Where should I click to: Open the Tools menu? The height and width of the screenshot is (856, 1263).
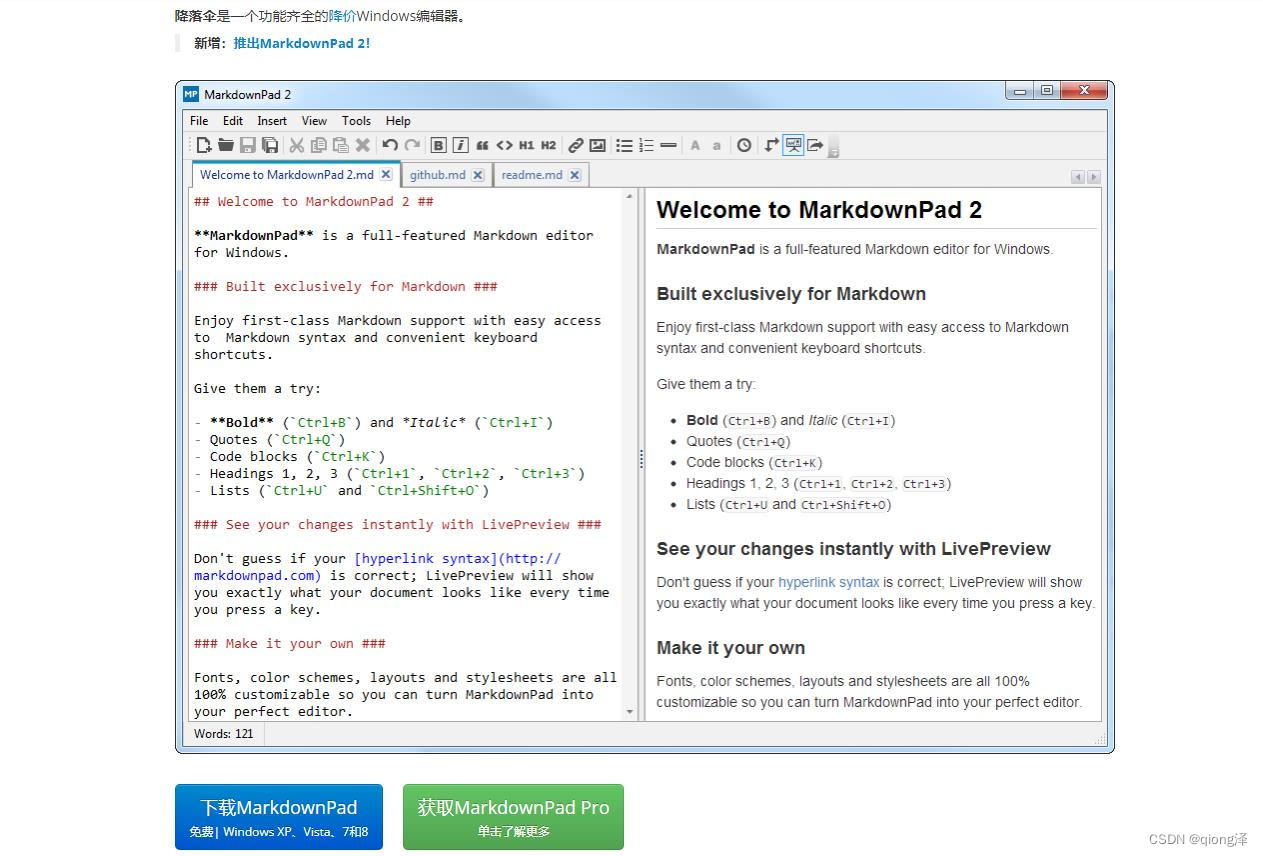click(x=356, y=120)
